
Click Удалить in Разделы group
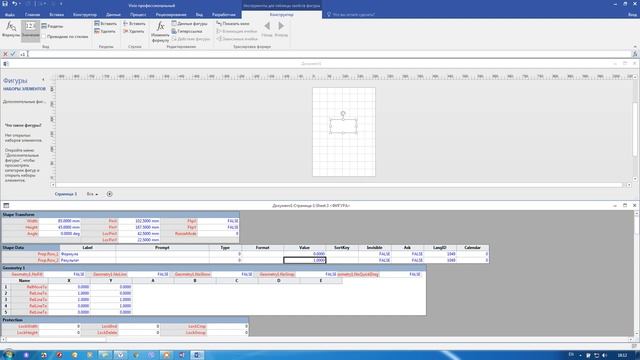tap(105, 31)
